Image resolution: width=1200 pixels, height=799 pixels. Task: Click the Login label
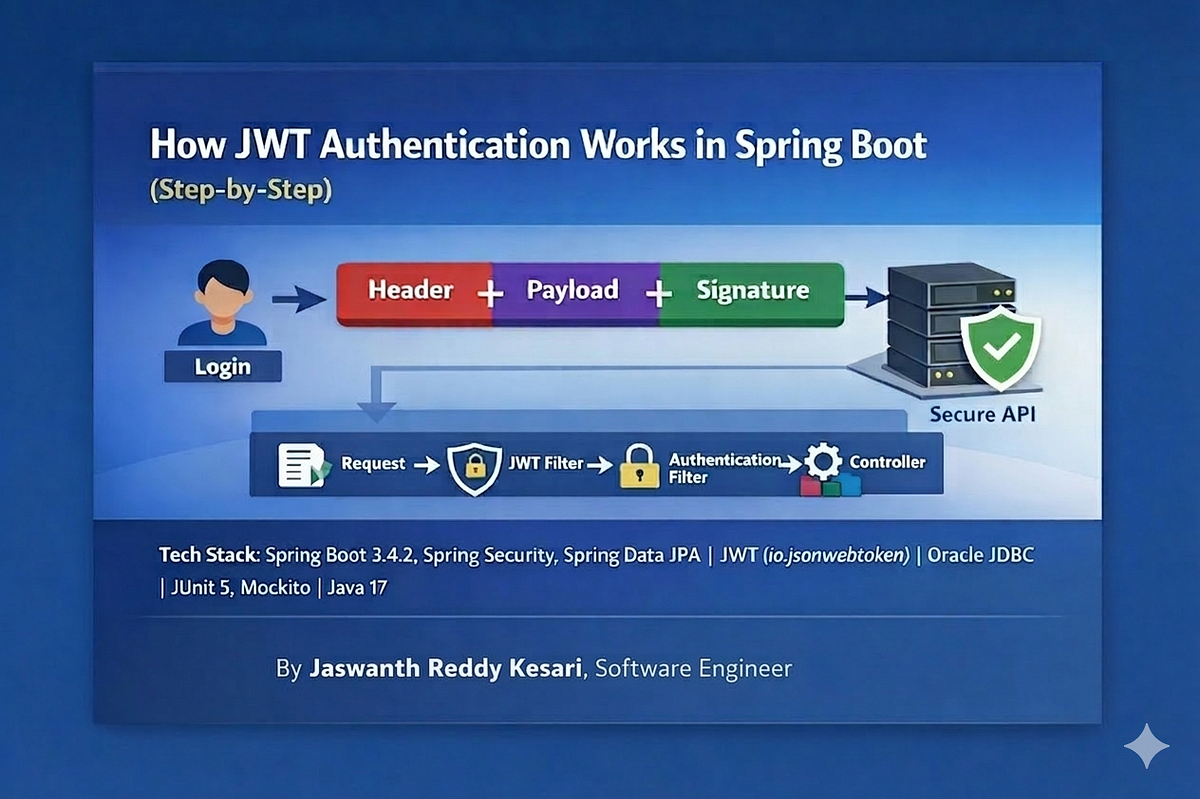[223, 366]
